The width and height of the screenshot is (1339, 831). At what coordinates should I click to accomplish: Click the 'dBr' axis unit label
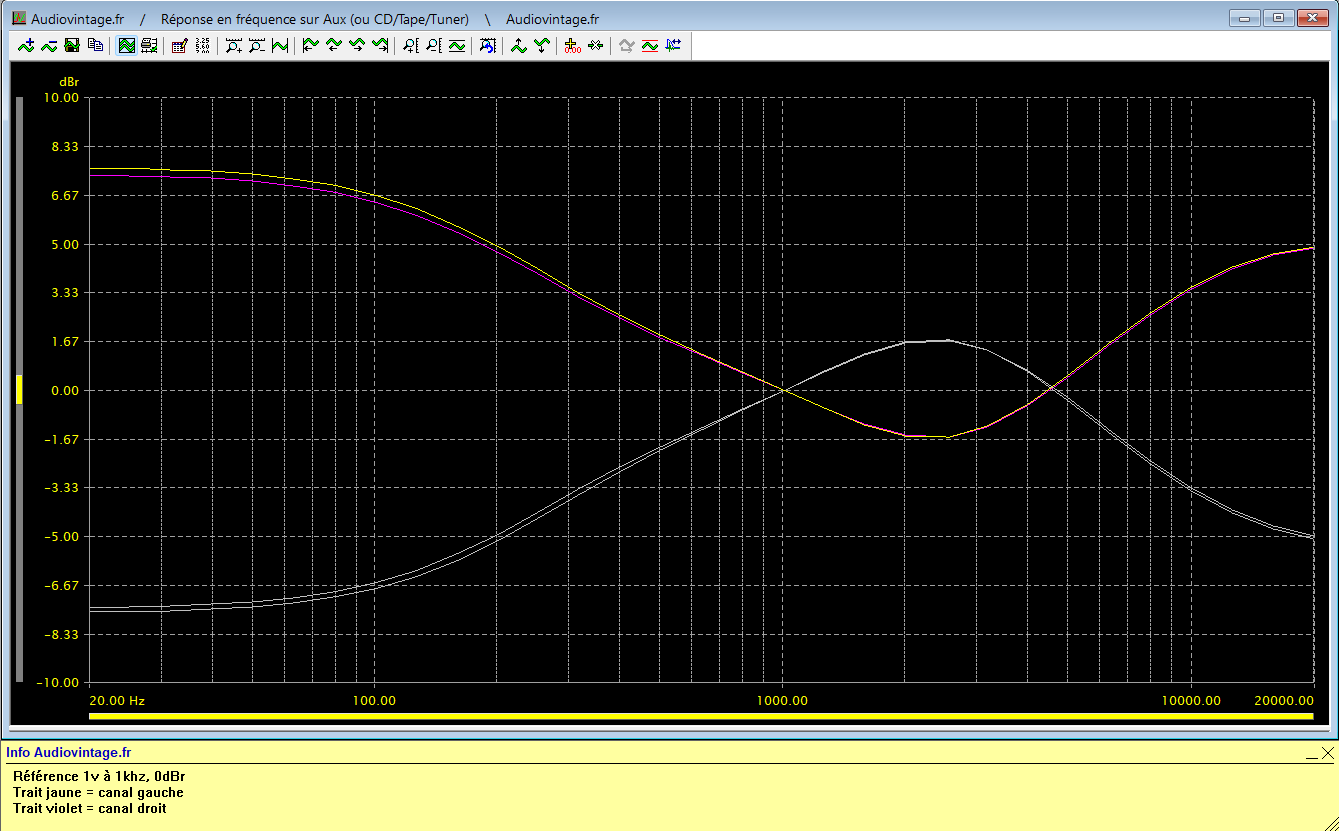[x=69, y=81]
